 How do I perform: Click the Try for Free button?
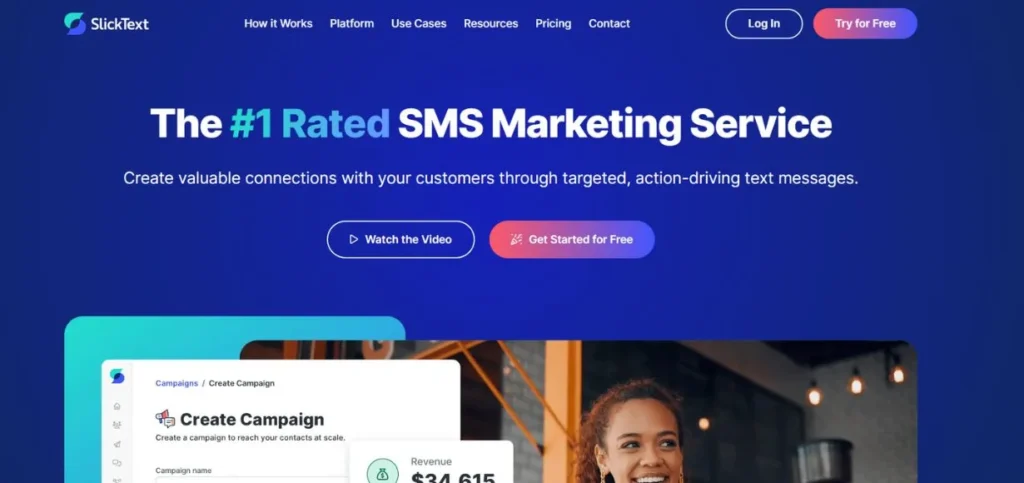point(865,23)
